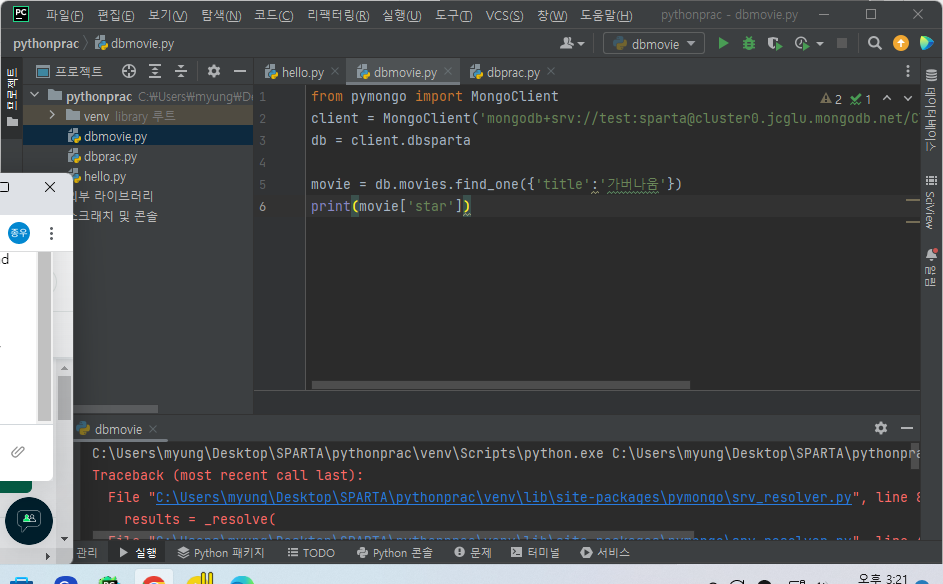
Task: Open three-dot menu in left chat window
Action: (x=51, y=233)
